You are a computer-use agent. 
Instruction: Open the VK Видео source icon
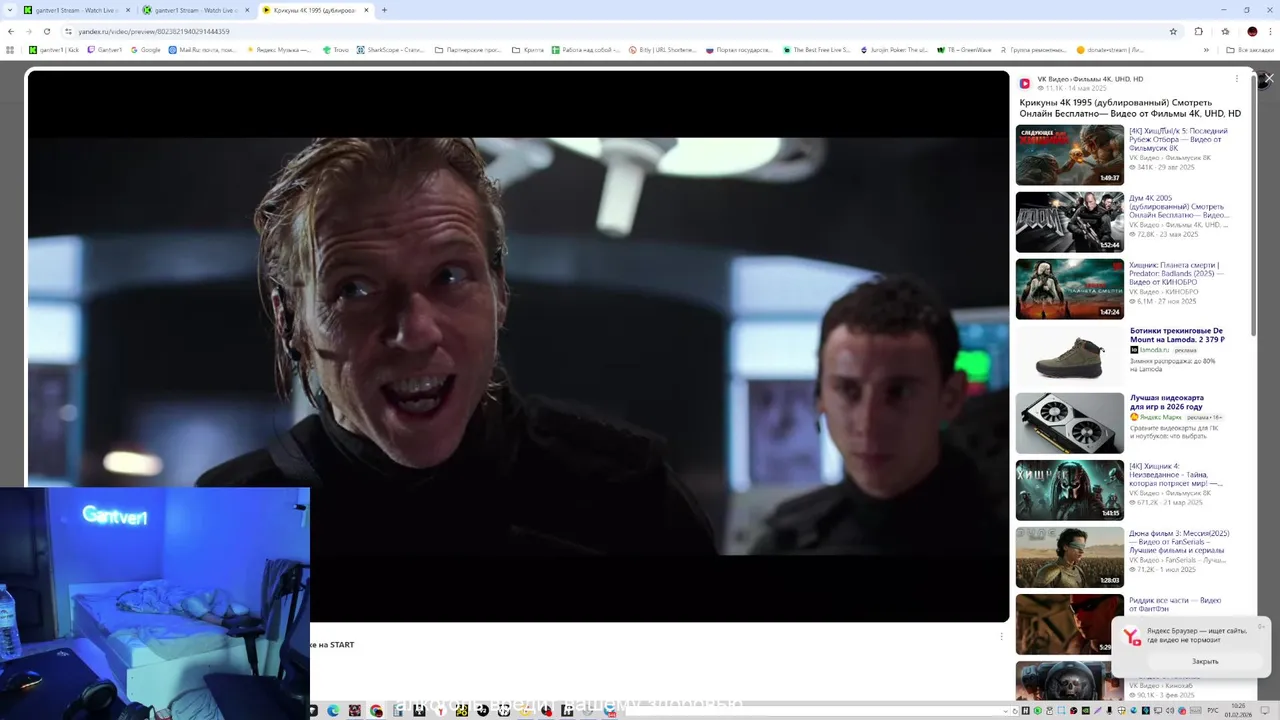(1025, 83)
